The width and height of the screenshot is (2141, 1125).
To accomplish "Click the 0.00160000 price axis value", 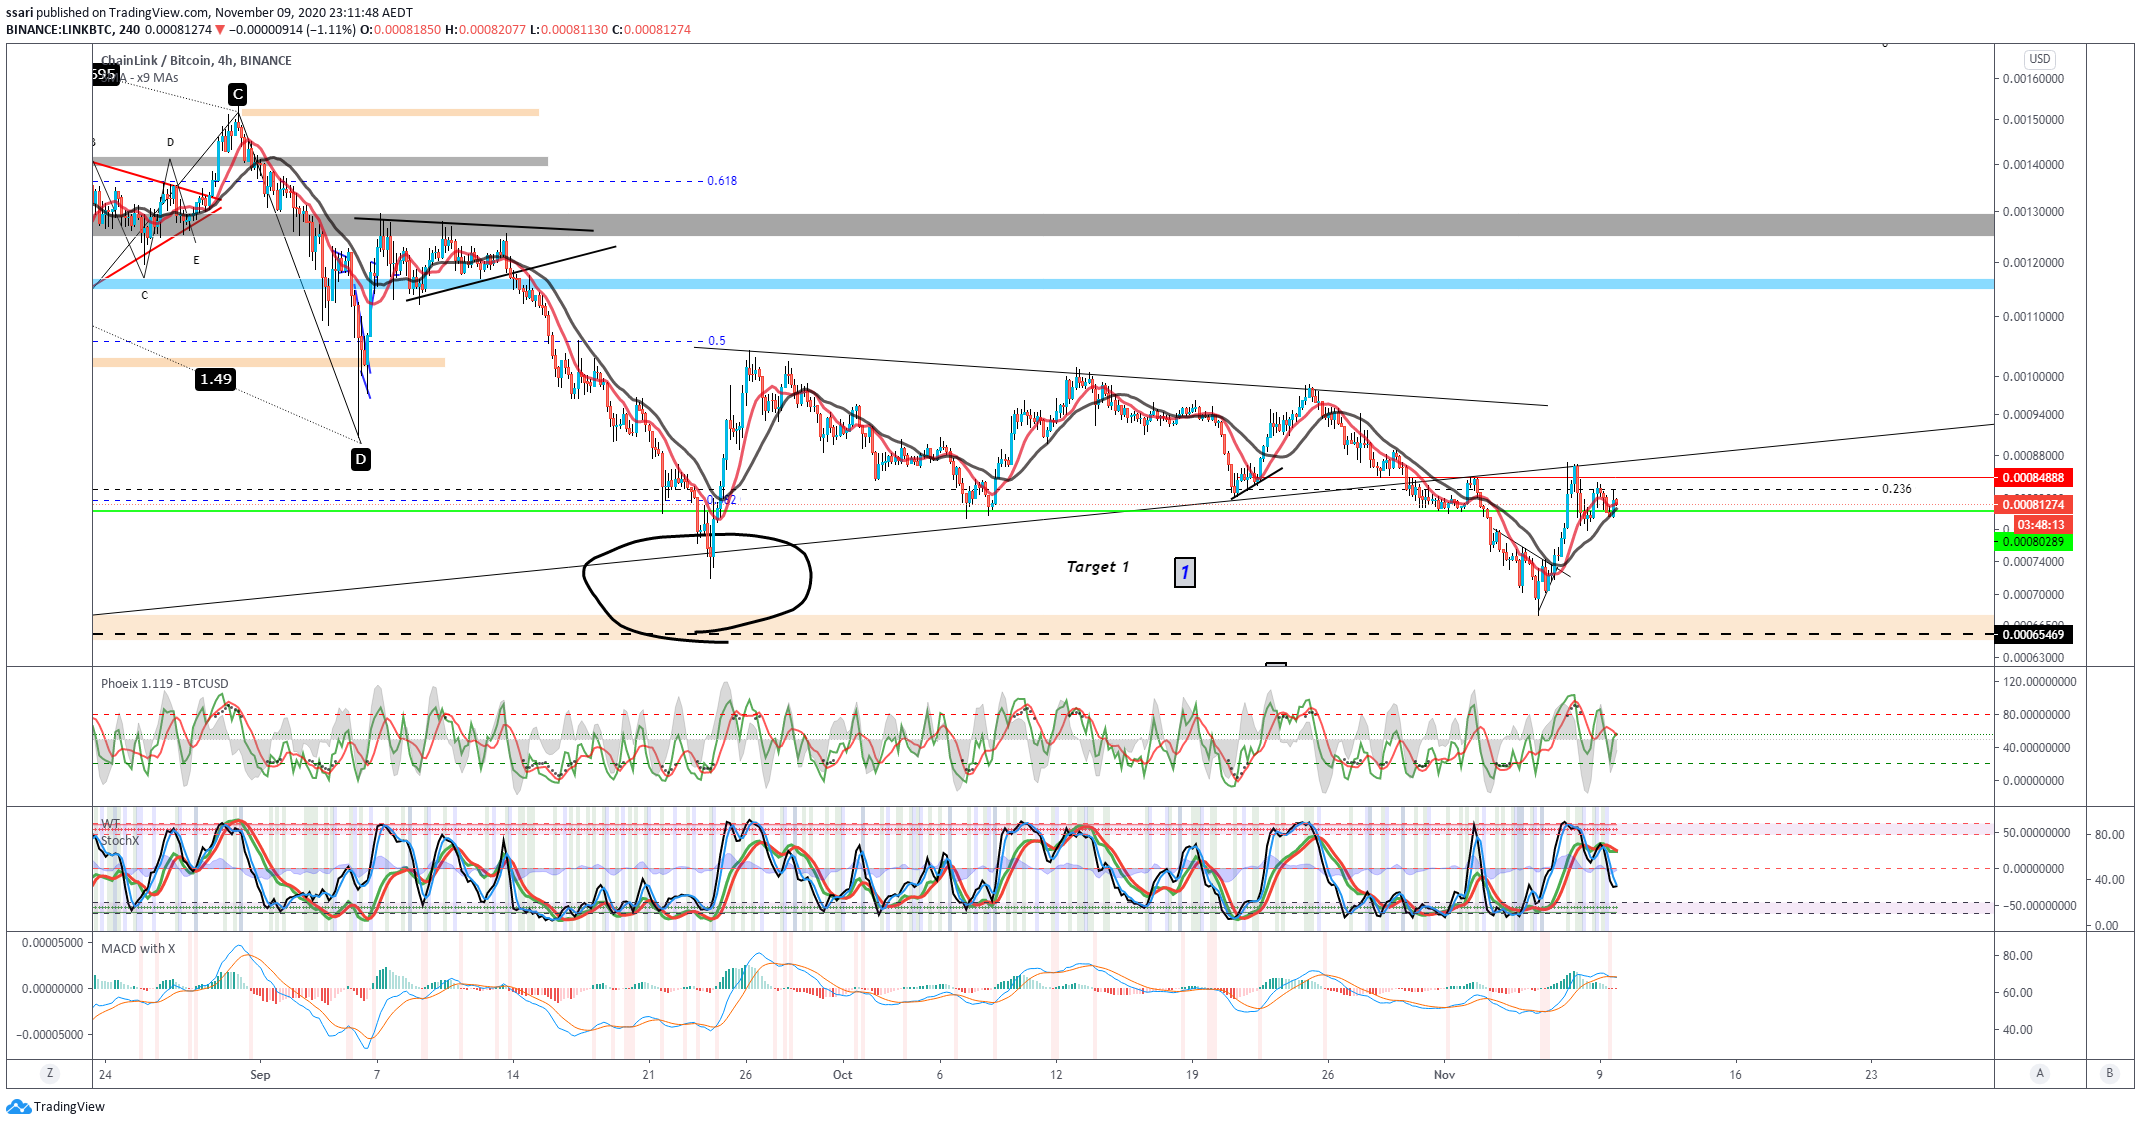I will tap(2033, 79).
